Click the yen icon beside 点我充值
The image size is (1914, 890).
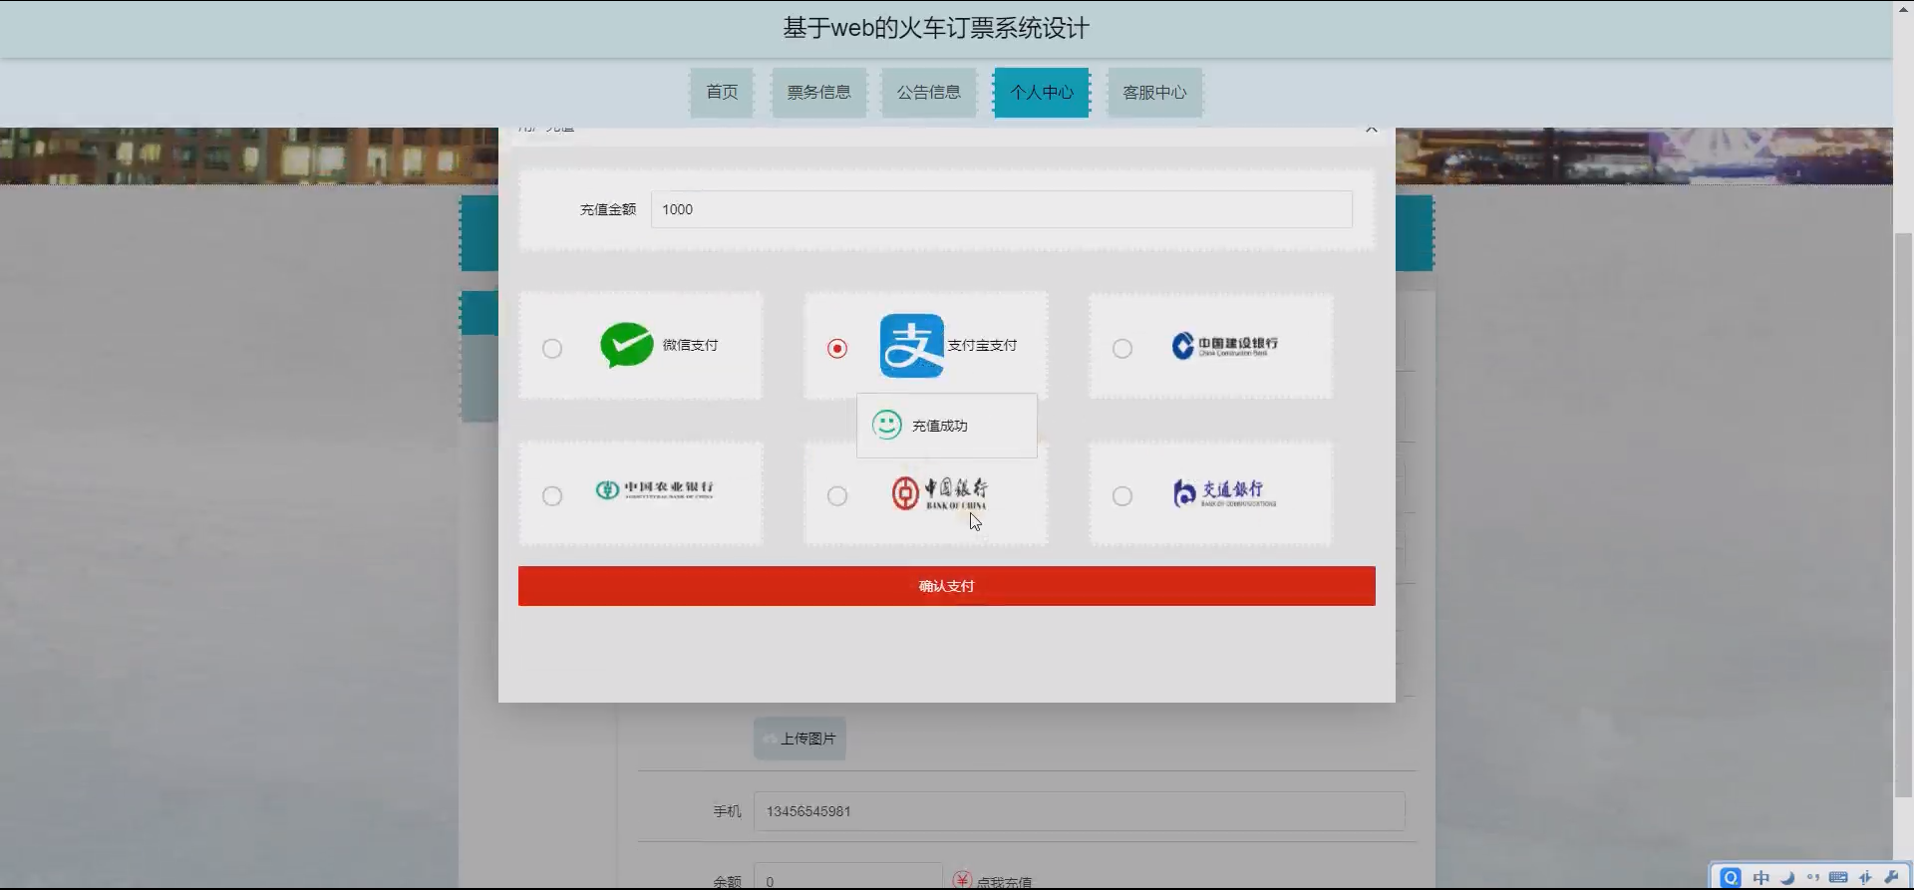962,880
